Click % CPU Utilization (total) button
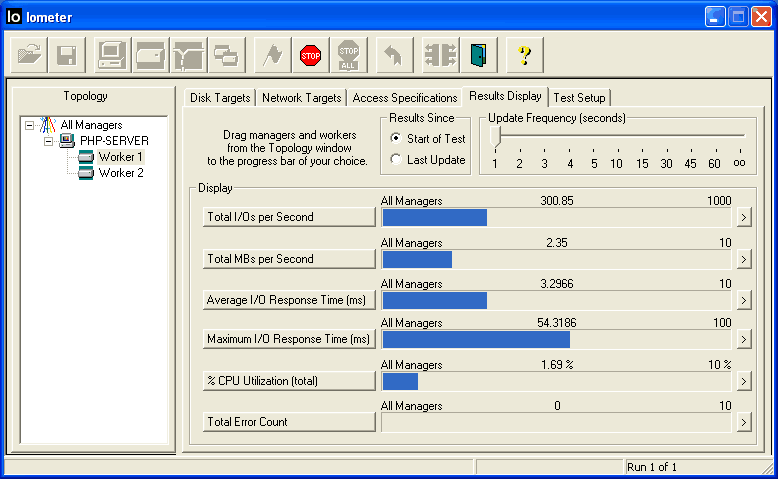The image size is (778, 479). click(289, 381)
